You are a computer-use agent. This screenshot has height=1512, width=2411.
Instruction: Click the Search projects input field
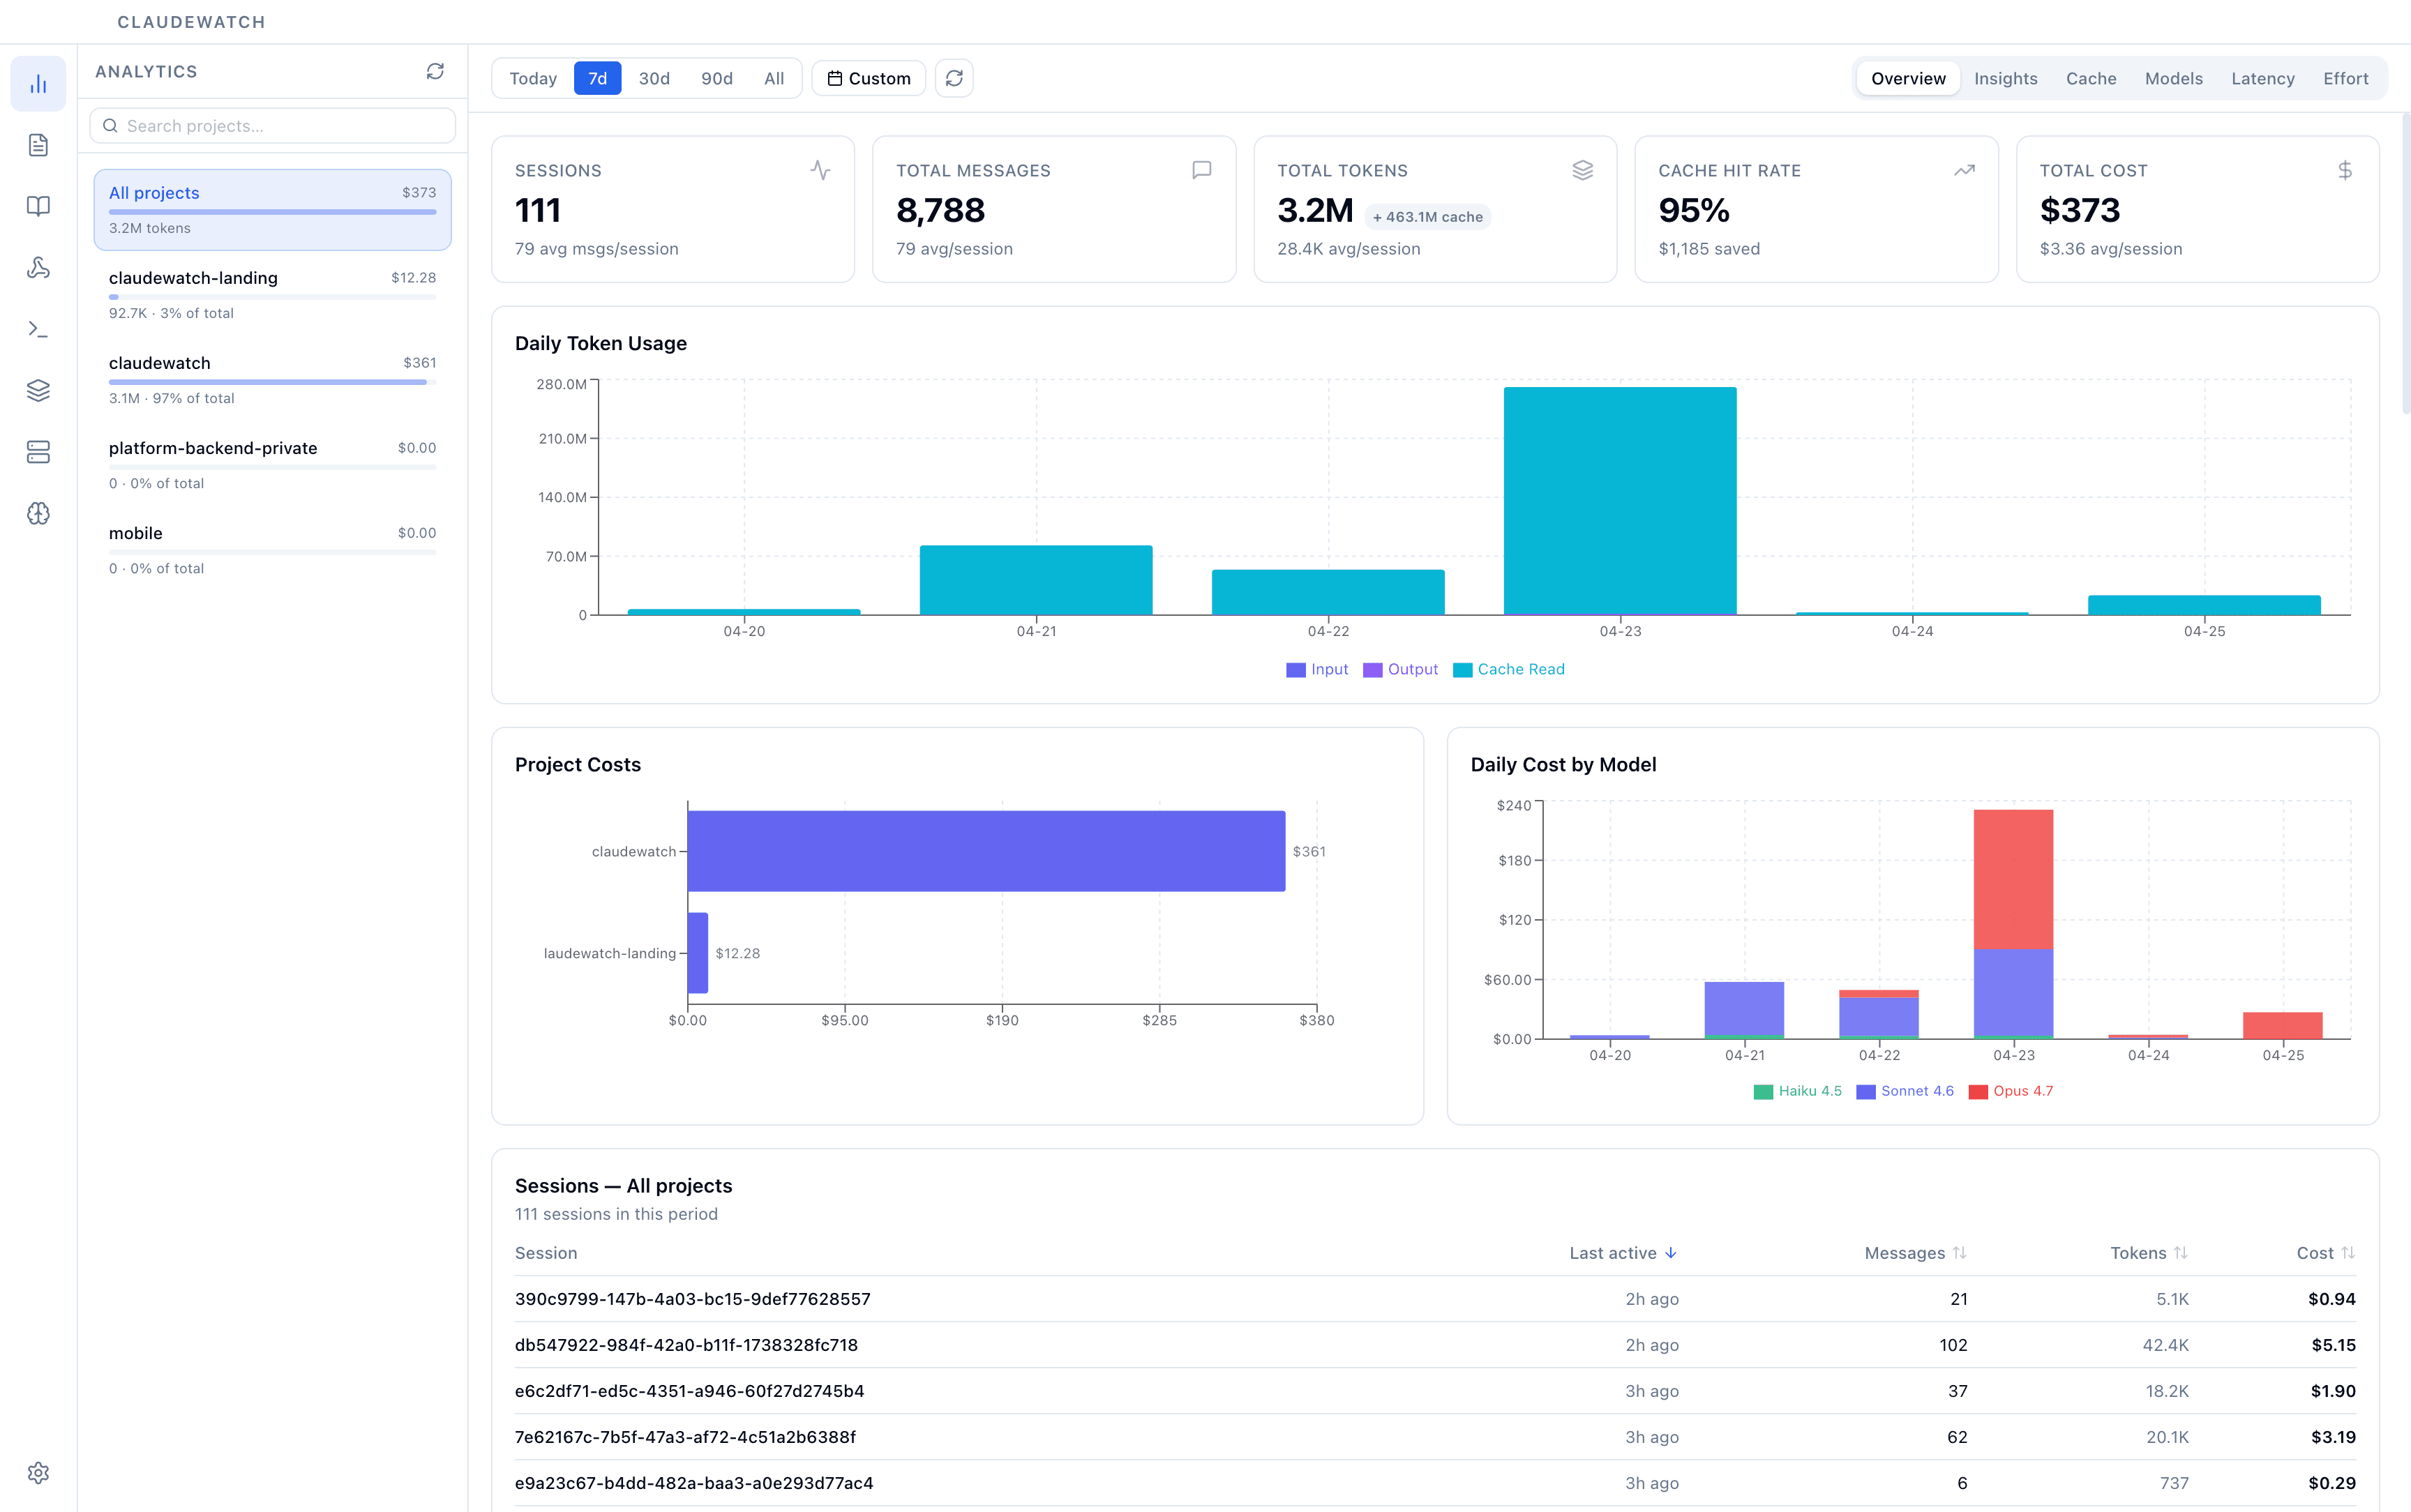click(x=272, y=126)
